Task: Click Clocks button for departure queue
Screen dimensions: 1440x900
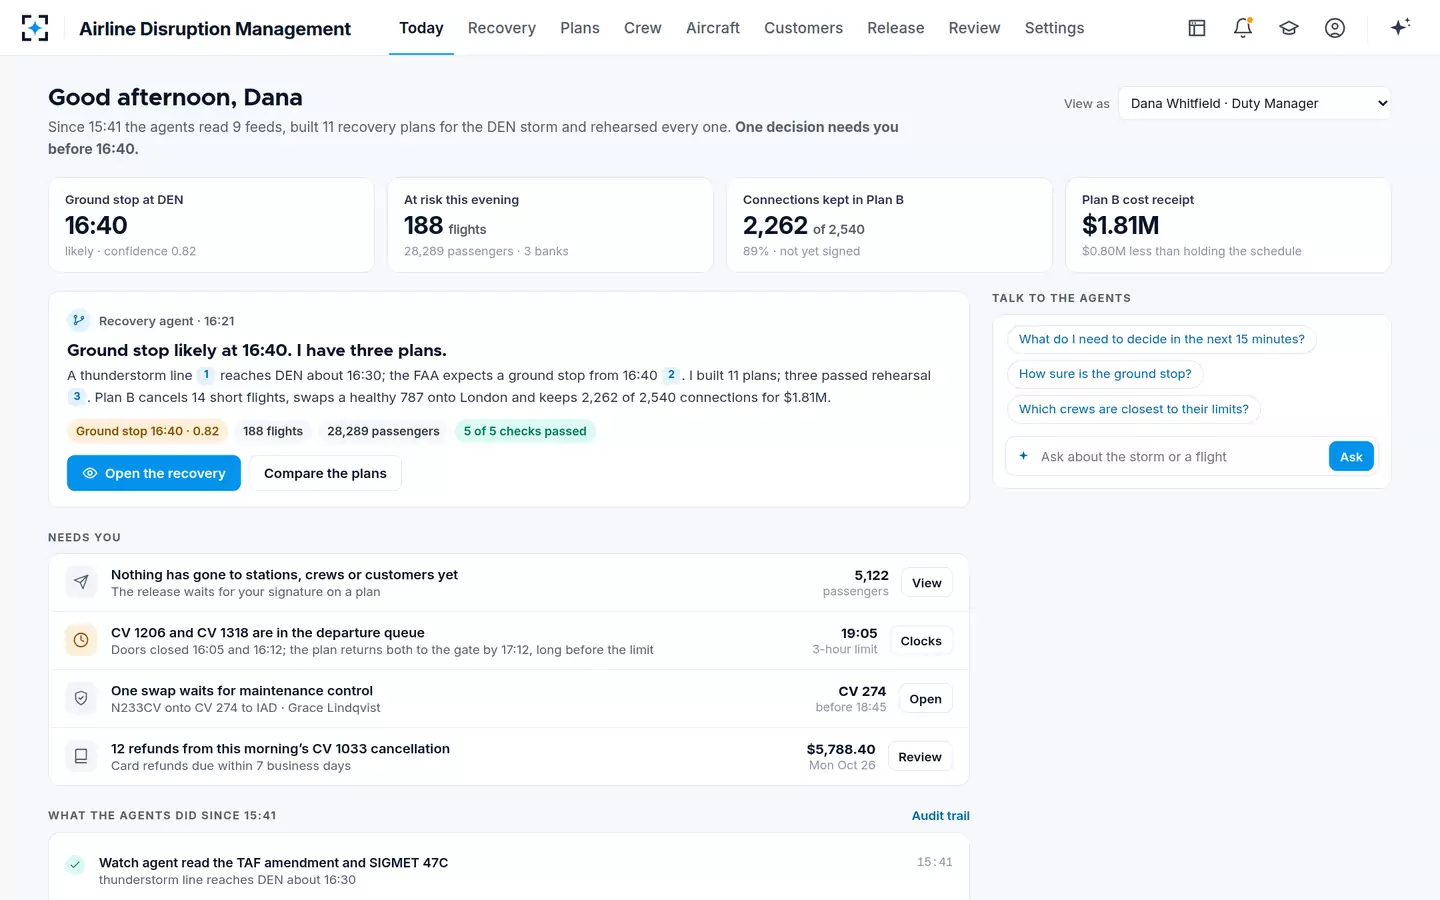Action: click(x=921, y=641)
